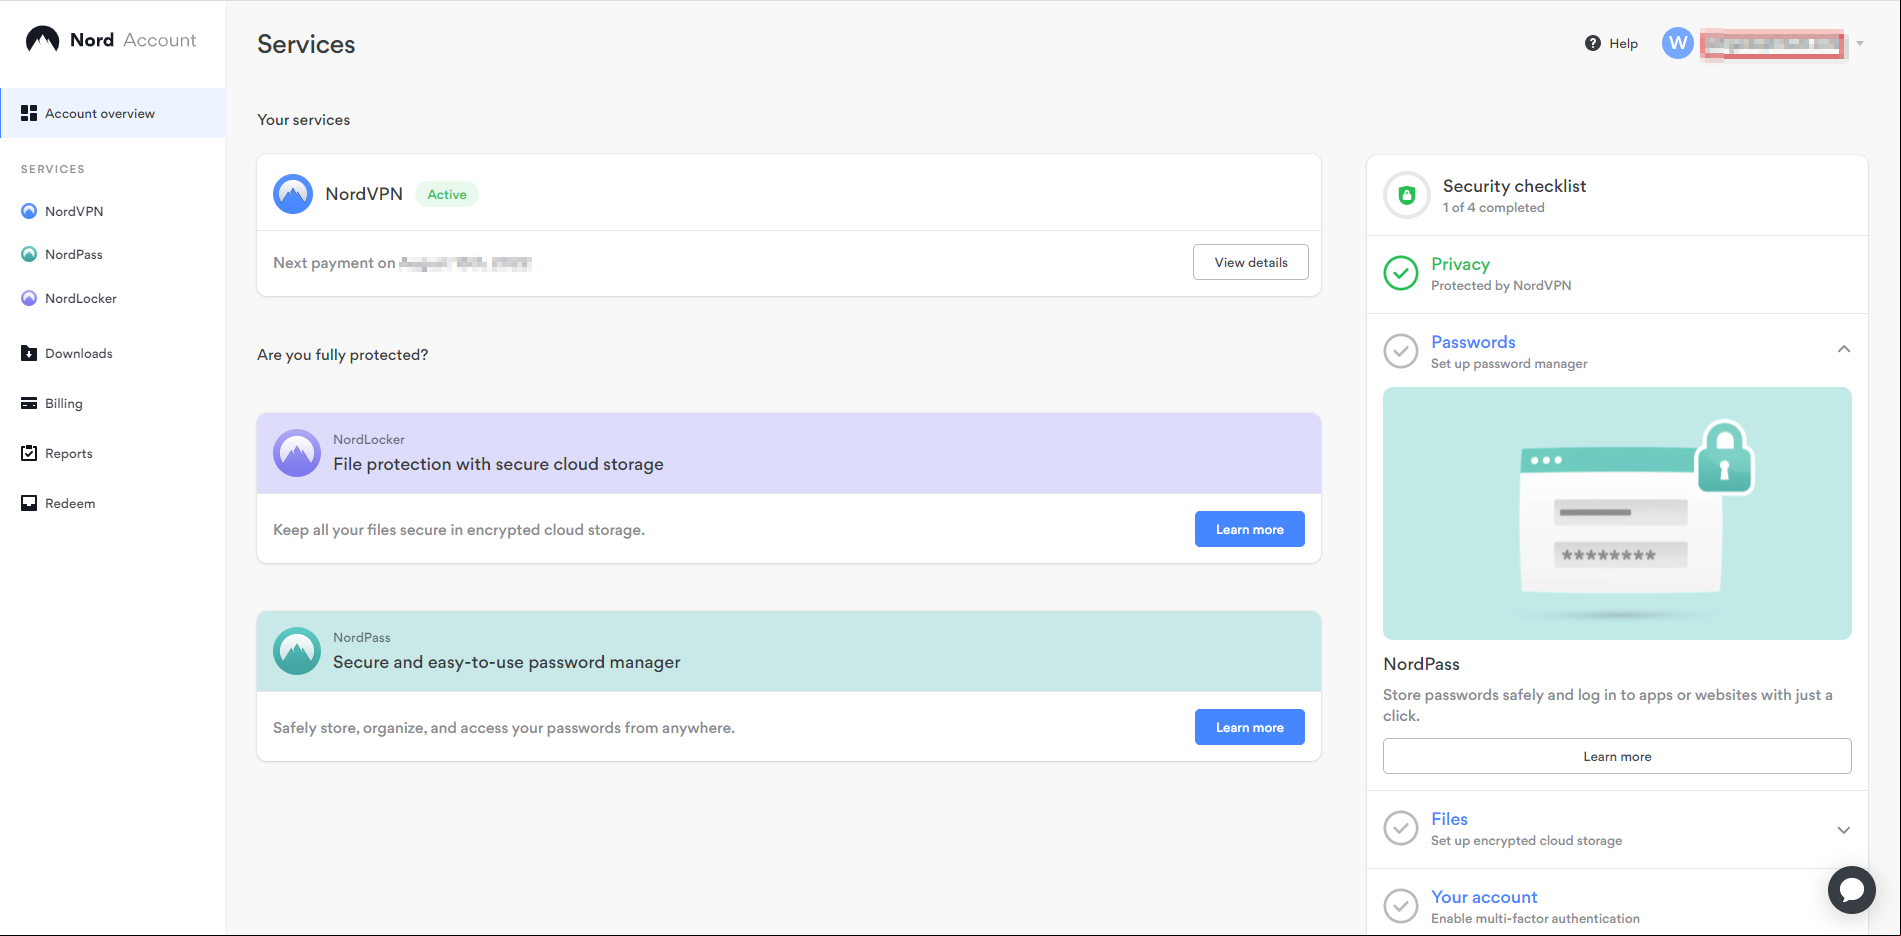This screenshot has width=1901, height=936.
Task: Click the Billing card icon in the sidebar
Action: (29, 403)
